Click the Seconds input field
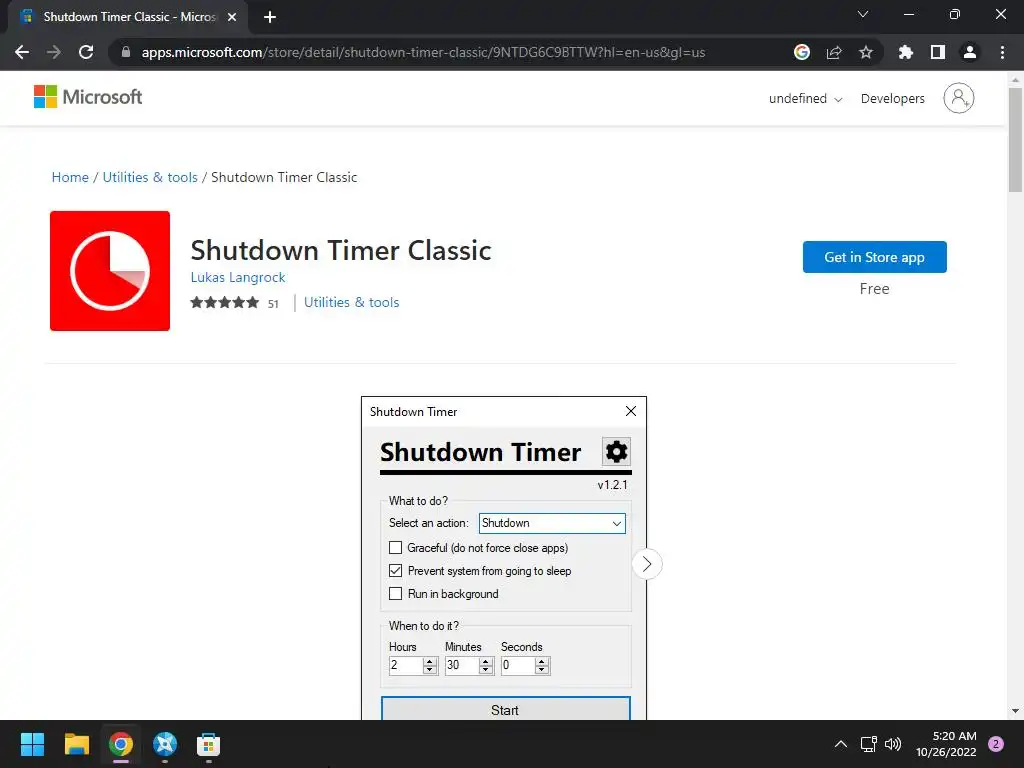1024x768 pixels. click(x=518, y=665)
